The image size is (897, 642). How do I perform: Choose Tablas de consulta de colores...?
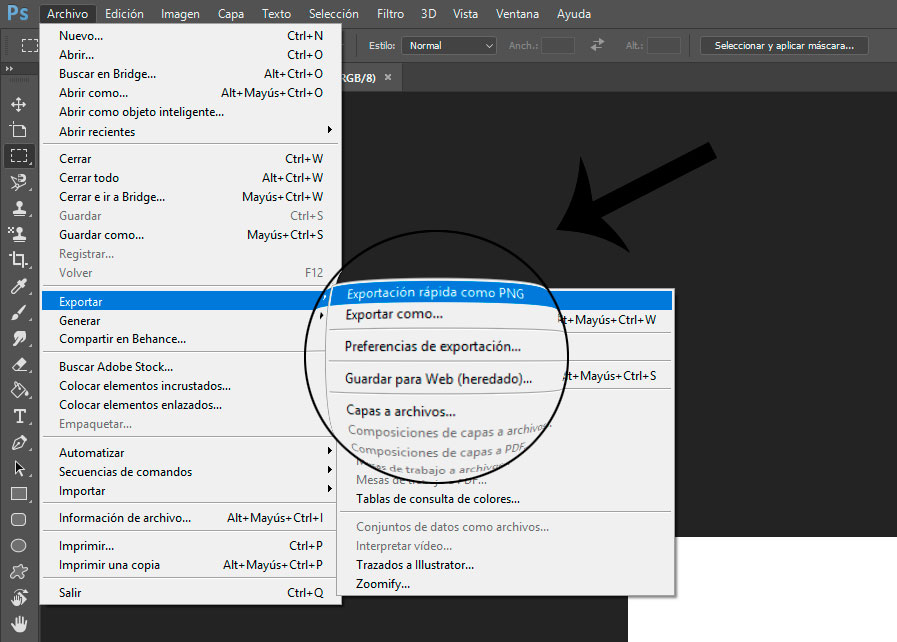505,499
